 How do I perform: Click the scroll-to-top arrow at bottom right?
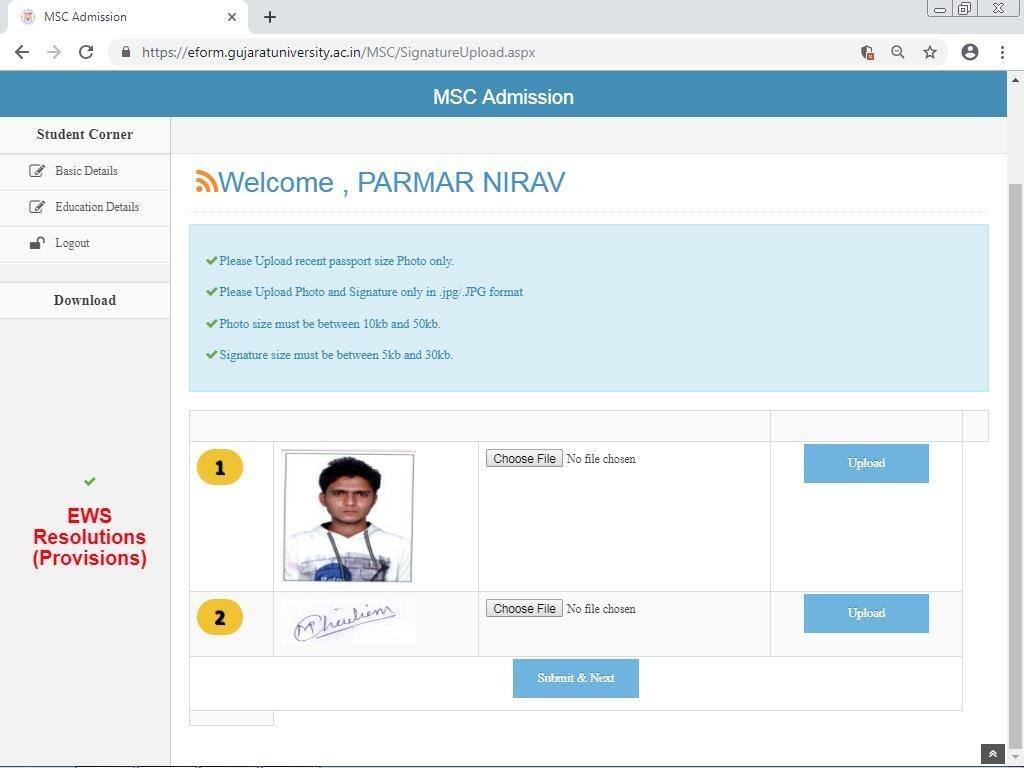(991, 753)
